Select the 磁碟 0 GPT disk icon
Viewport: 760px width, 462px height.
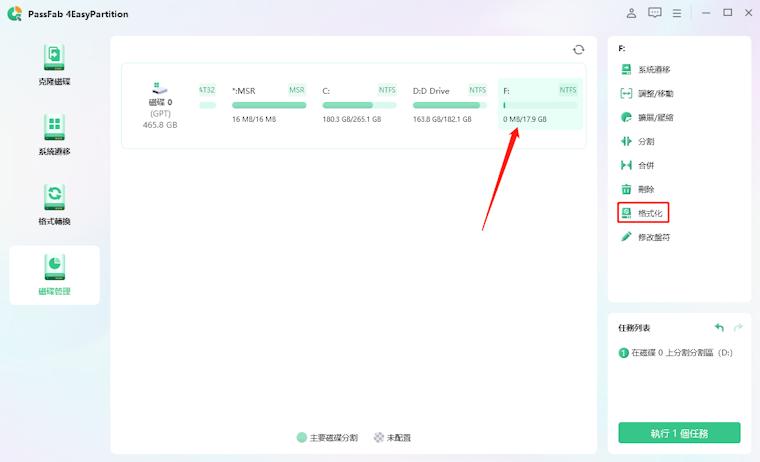160,88
